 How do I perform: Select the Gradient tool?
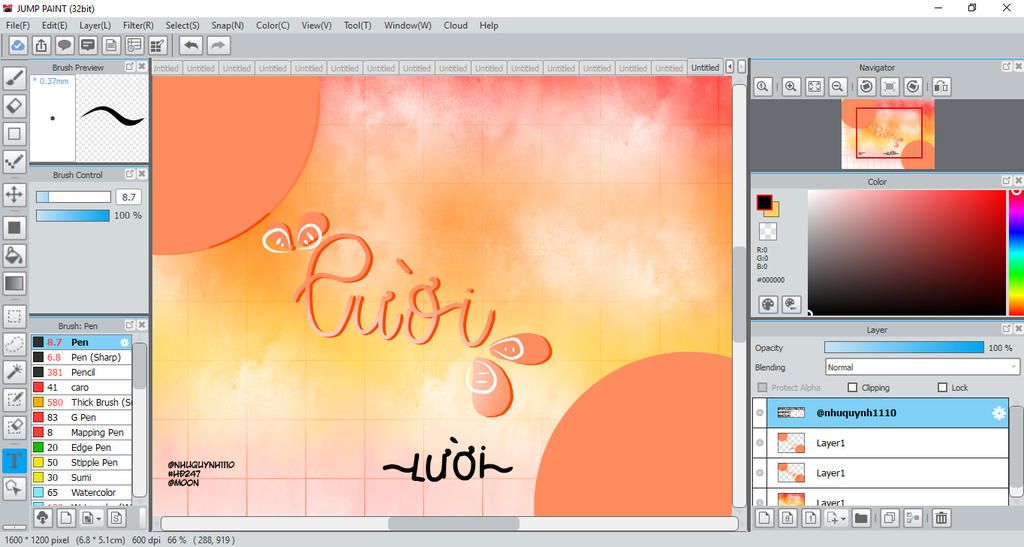coord(14,283)
